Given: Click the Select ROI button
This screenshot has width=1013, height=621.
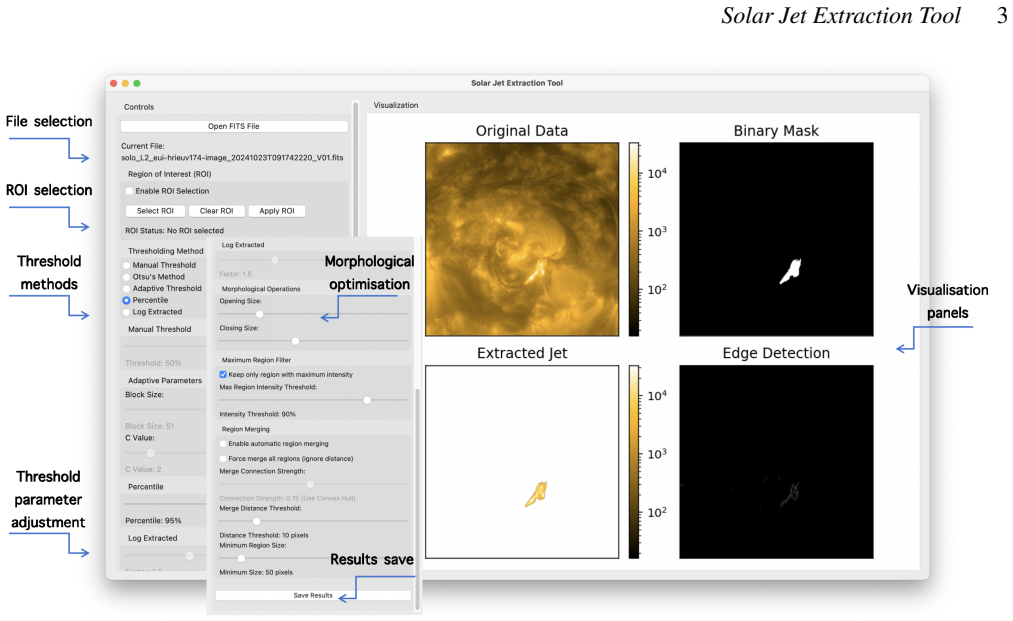Looking at the screenshot, I should pos(155,211).
